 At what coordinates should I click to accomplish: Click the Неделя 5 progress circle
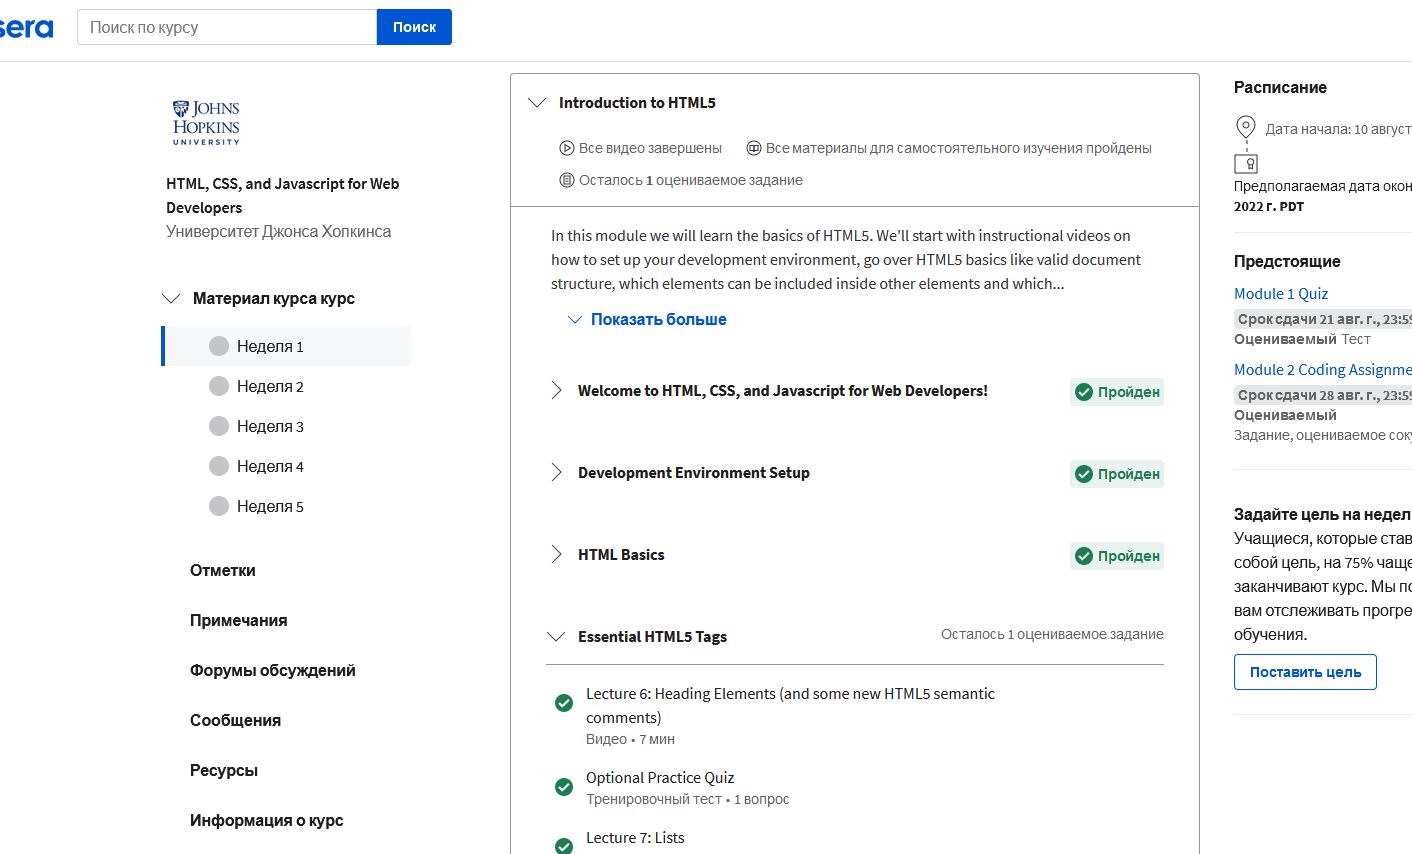click(219, 506)
